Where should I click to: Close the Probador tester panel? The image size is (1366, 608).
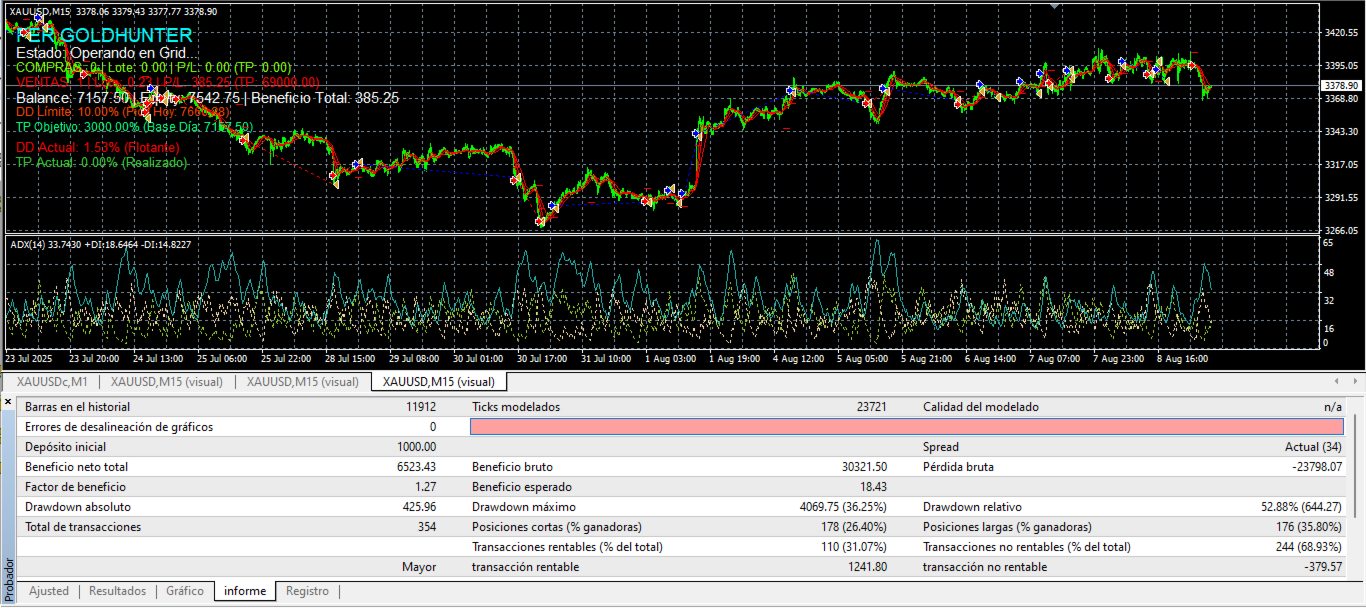pos(8,402)
